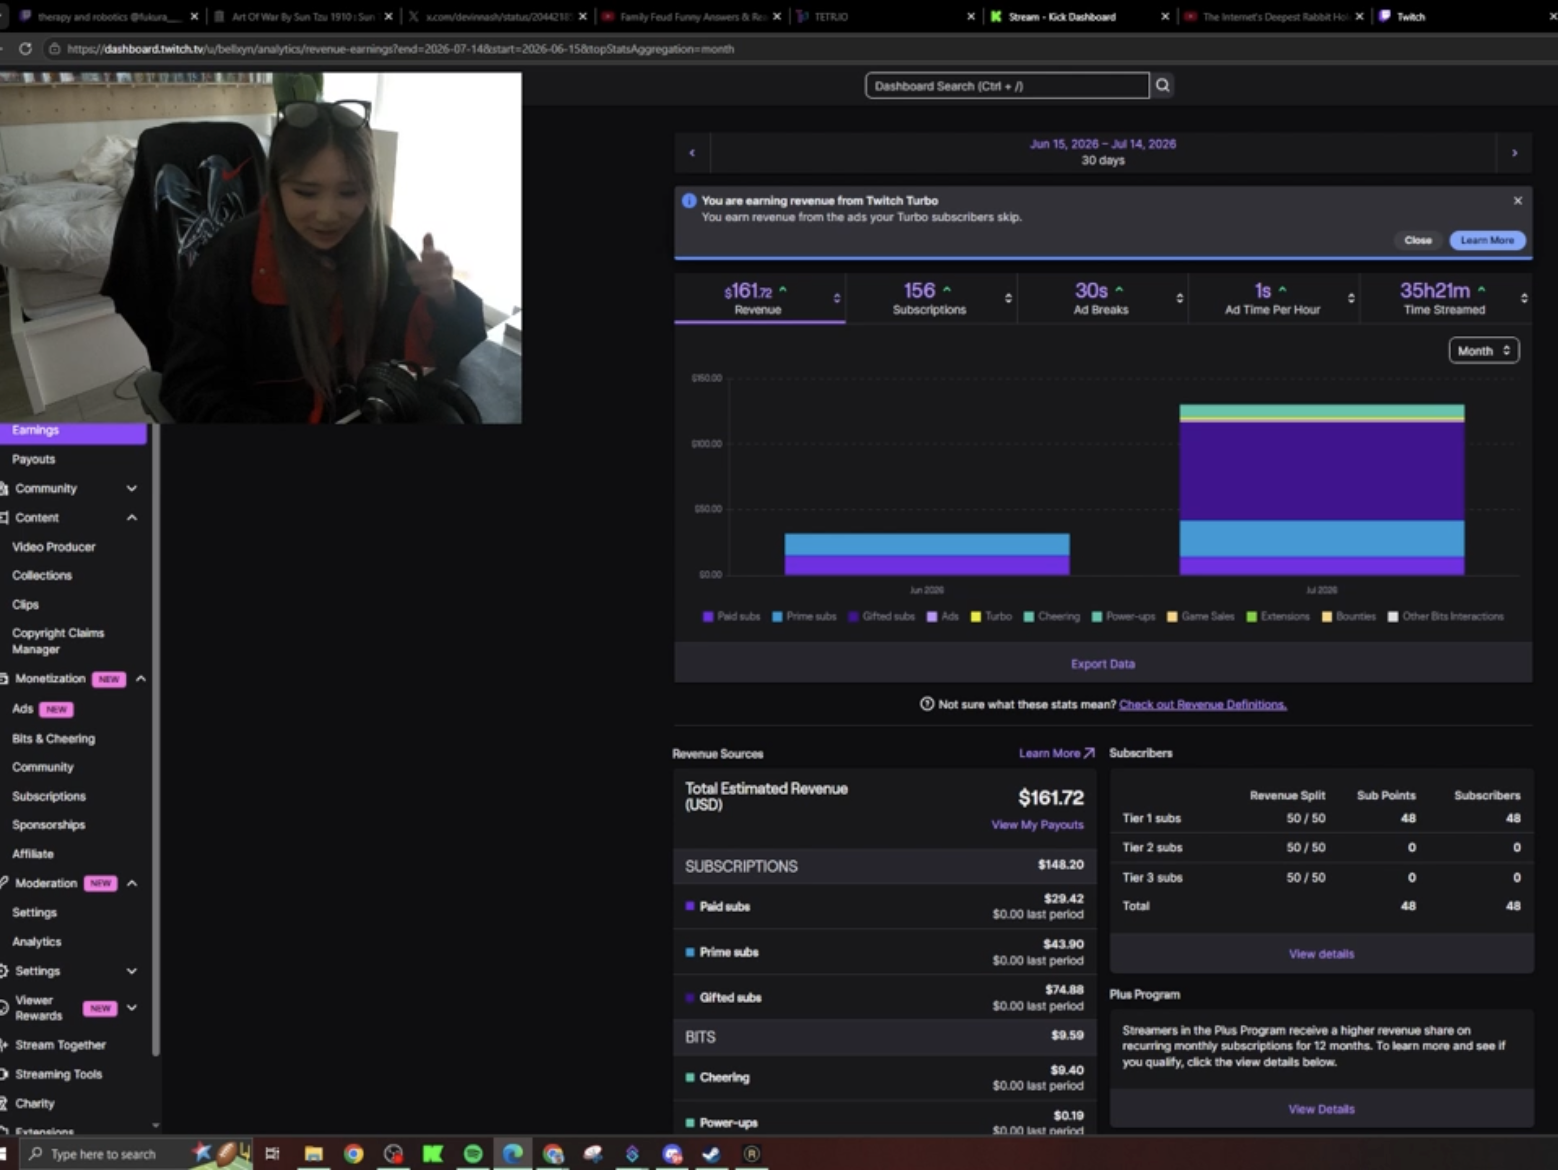Go to the previous date range with left arrow
Viewport: 1558px width, 1170px height.
click(x=692, y=153)
